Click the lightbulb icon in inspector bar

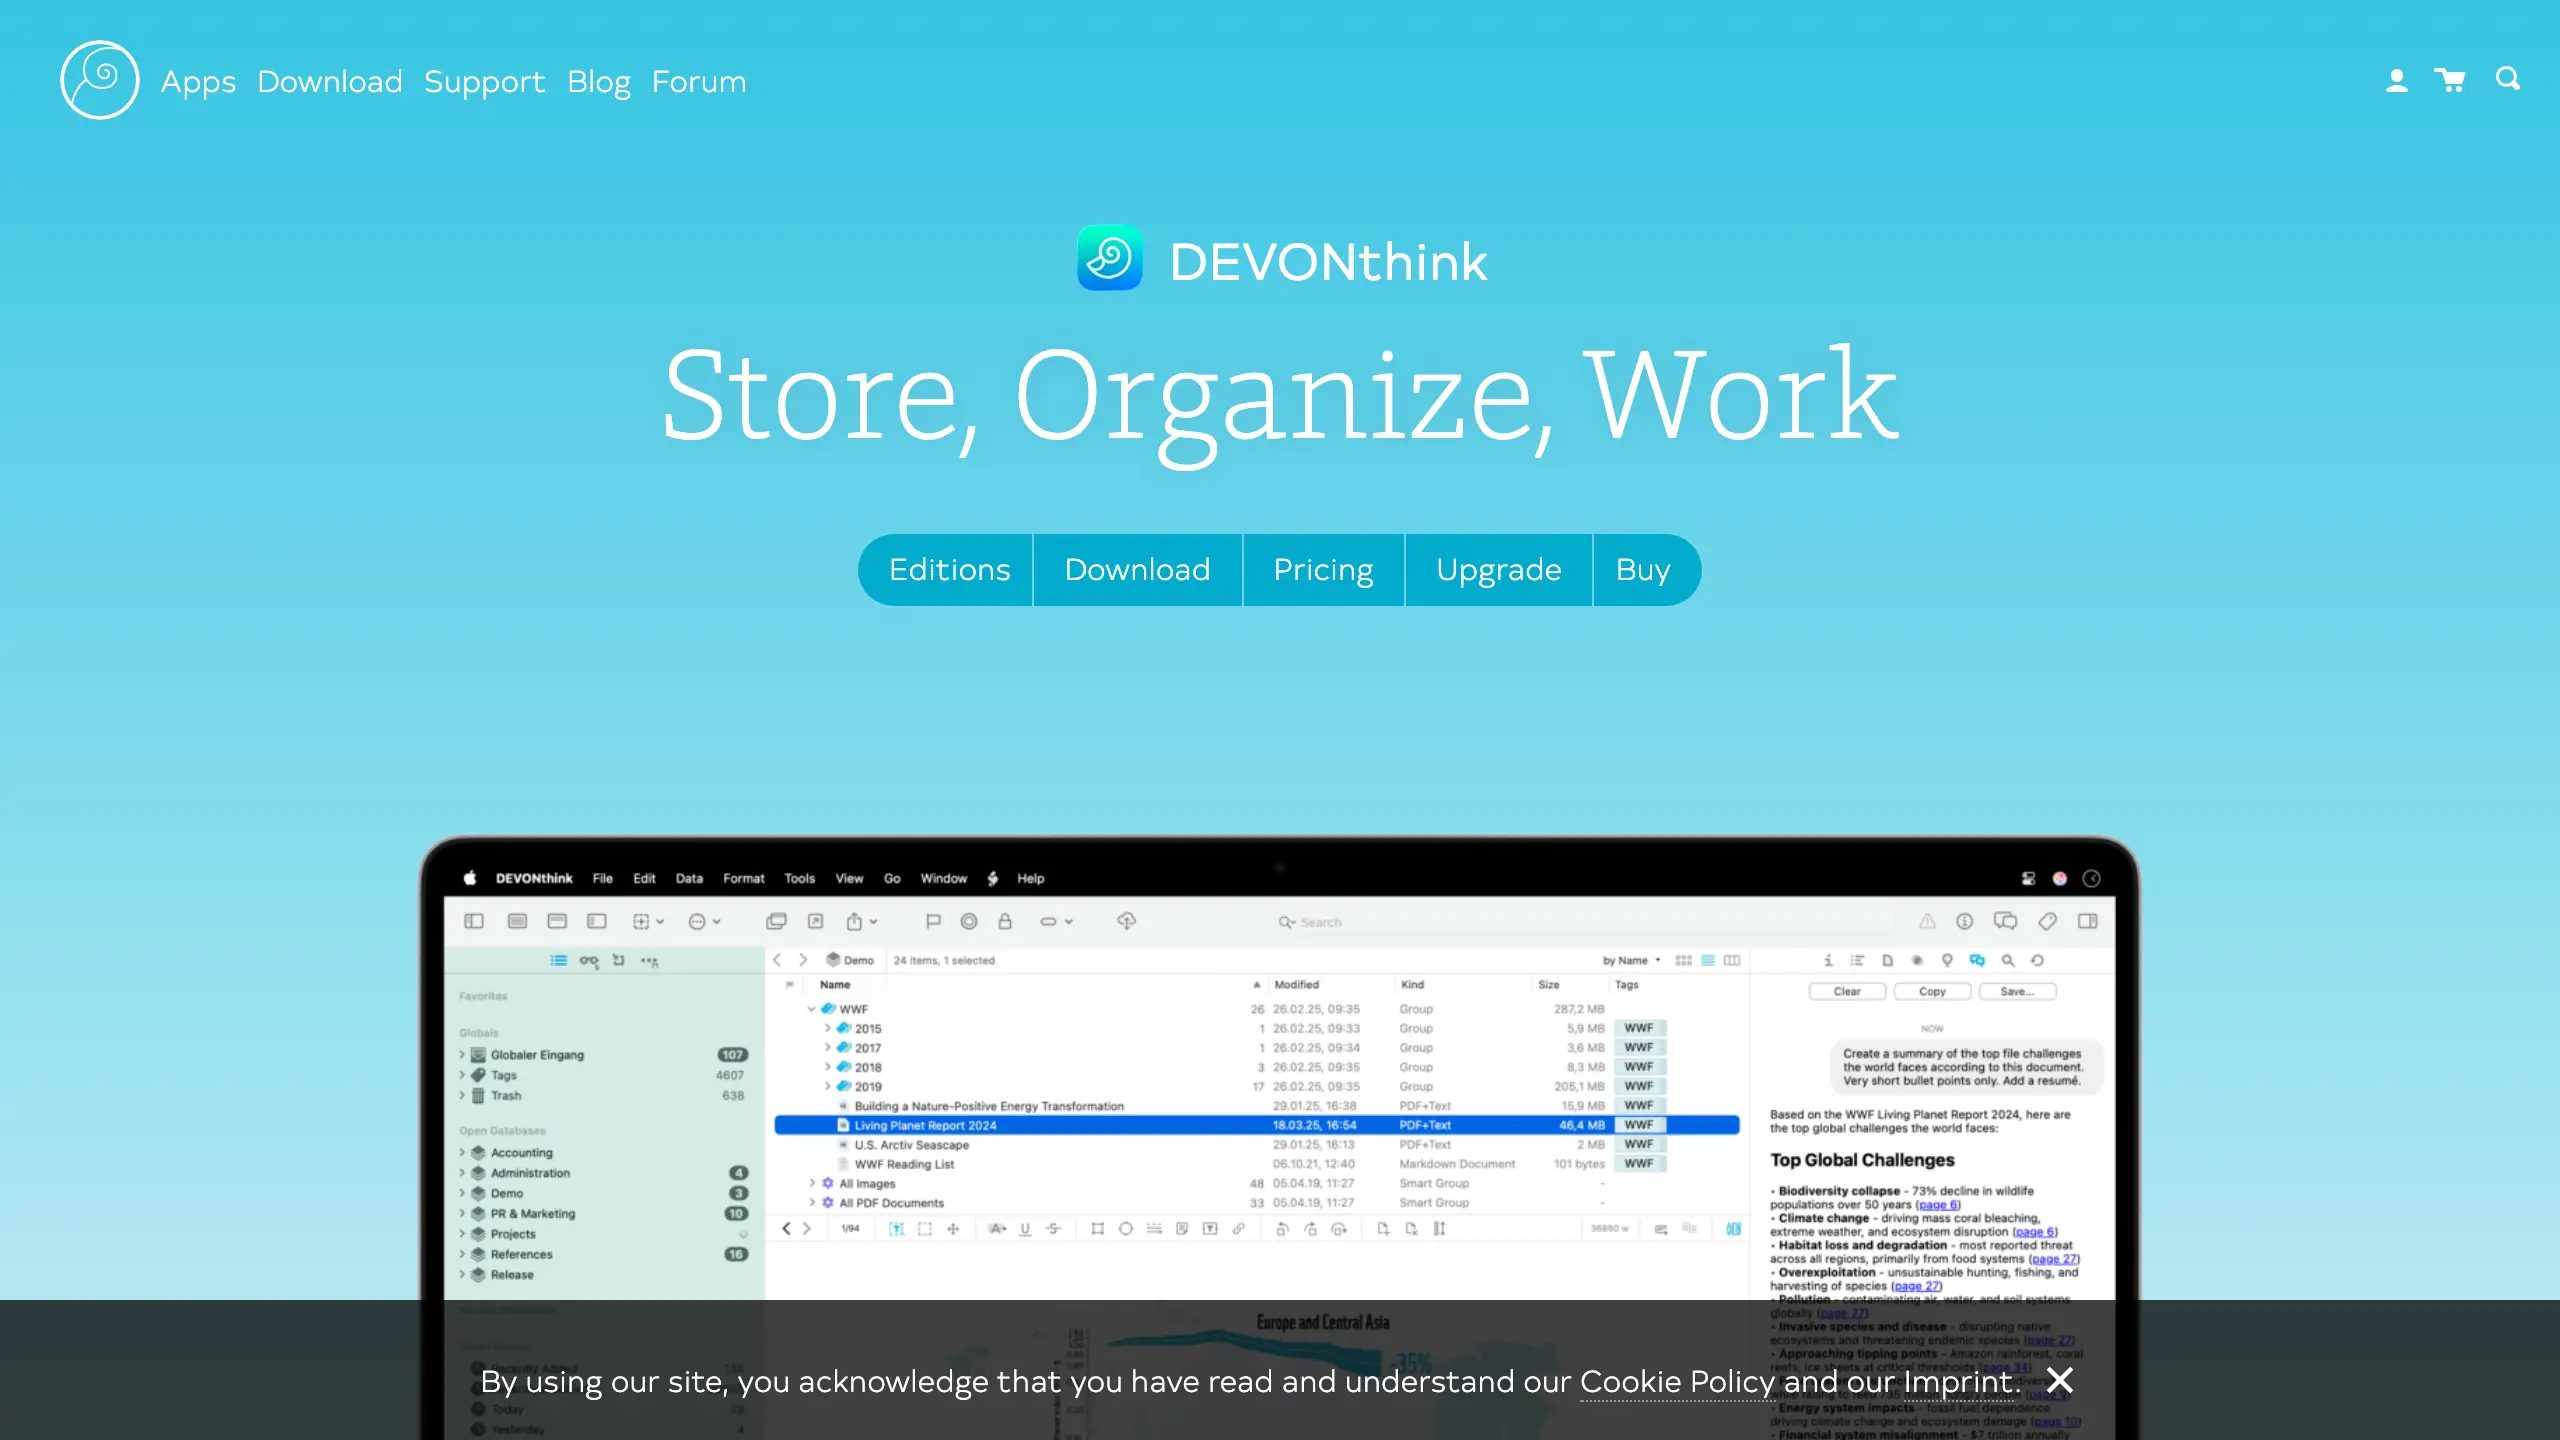(x=1947, y=960)
